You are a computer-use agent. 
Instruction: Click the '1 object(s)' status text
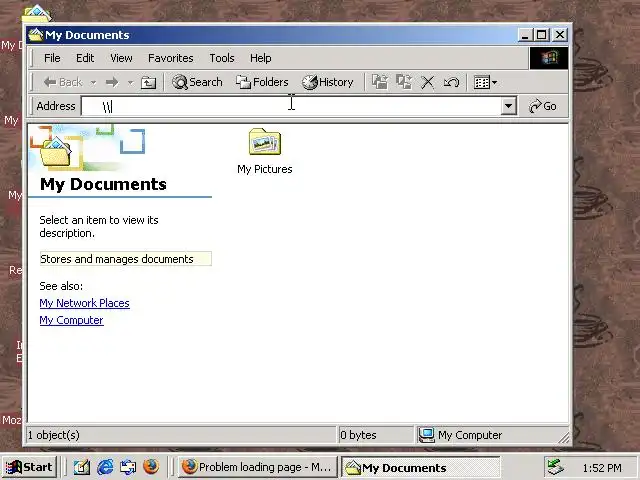pyautogui.click(x=54, y=435)
